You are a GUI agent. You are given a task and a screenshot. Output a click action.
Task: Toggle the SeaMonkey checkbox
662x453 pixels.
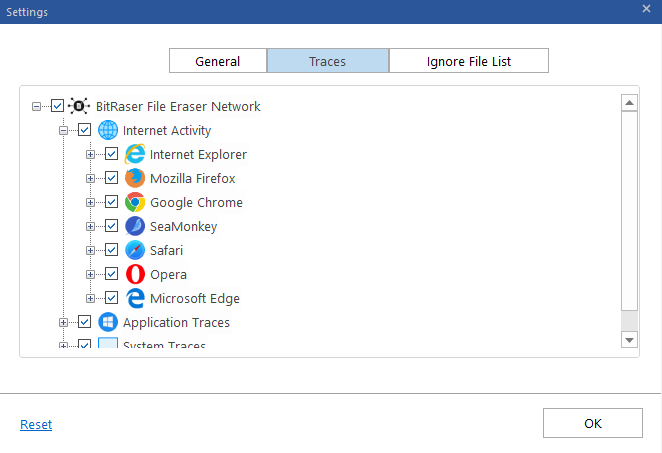111,226
